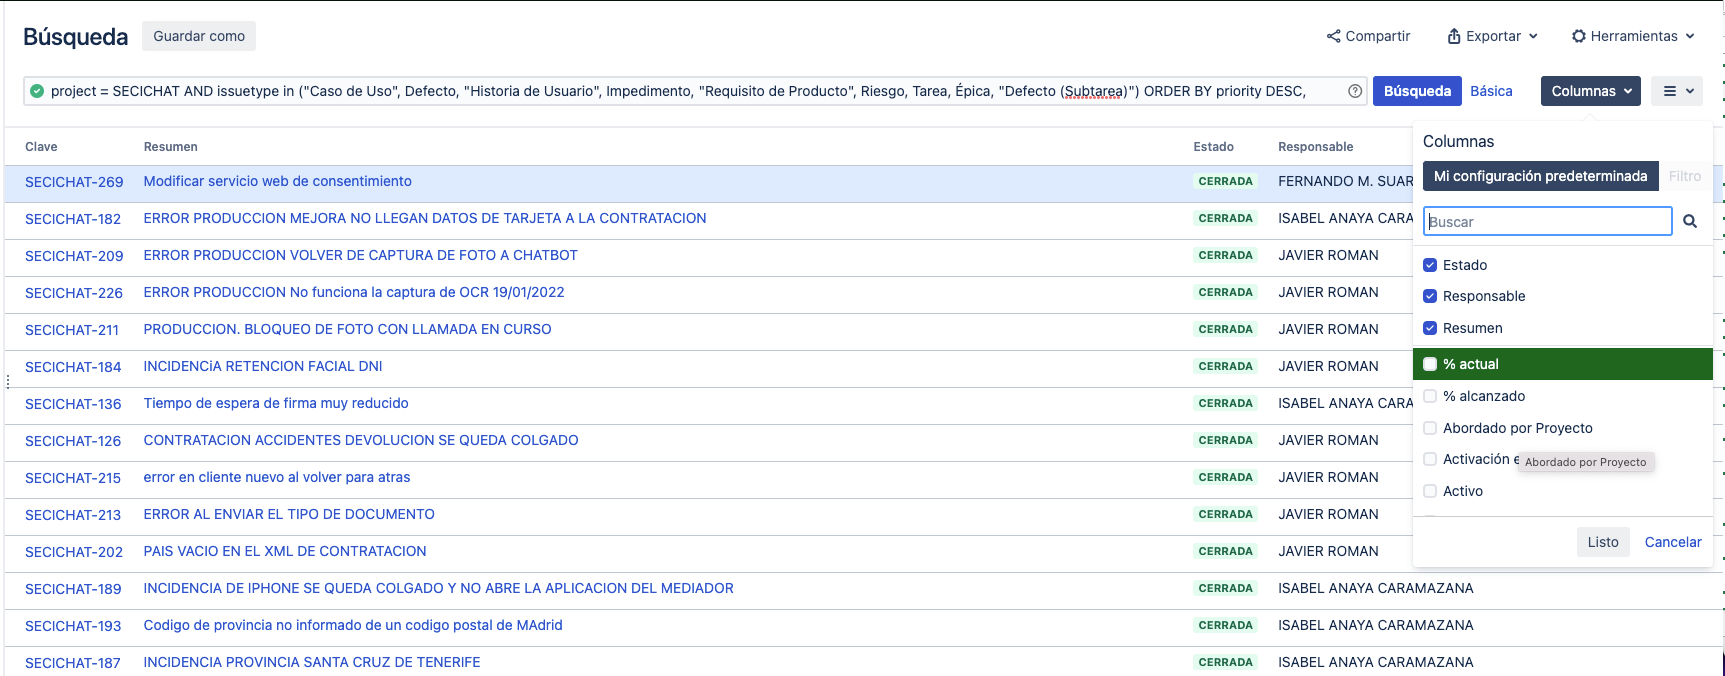Collapse the Columnas dropdown button
This screenshot has height=676, width=1725.
[x=1590, y=91]
